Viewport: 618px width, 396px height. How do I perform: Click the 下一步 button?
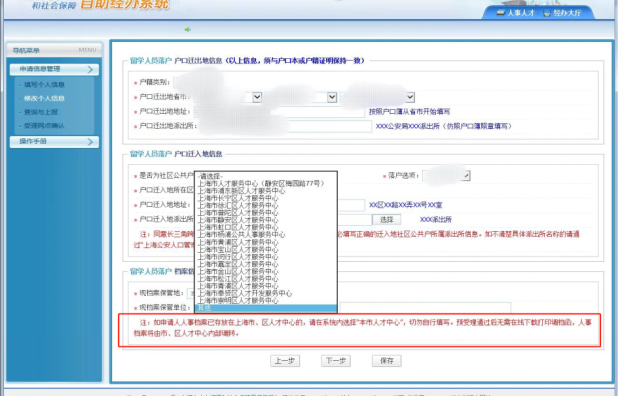point(336,361)
